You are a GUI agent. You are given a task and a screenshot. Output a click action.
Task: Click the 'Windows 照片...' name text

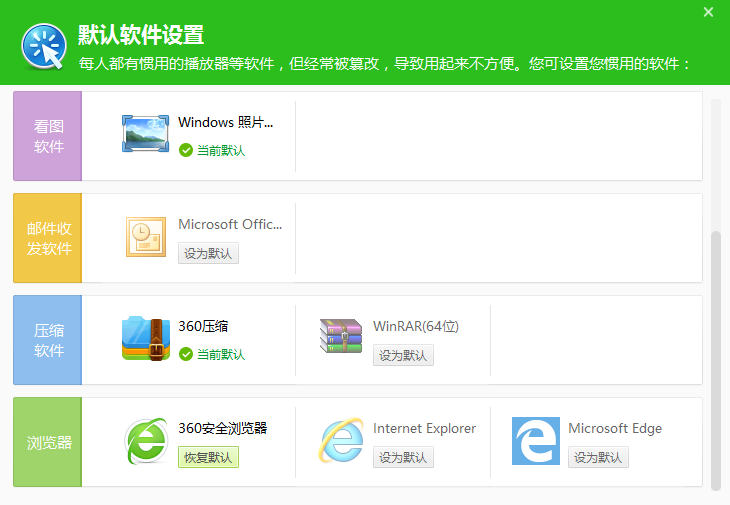click(225, 122)
